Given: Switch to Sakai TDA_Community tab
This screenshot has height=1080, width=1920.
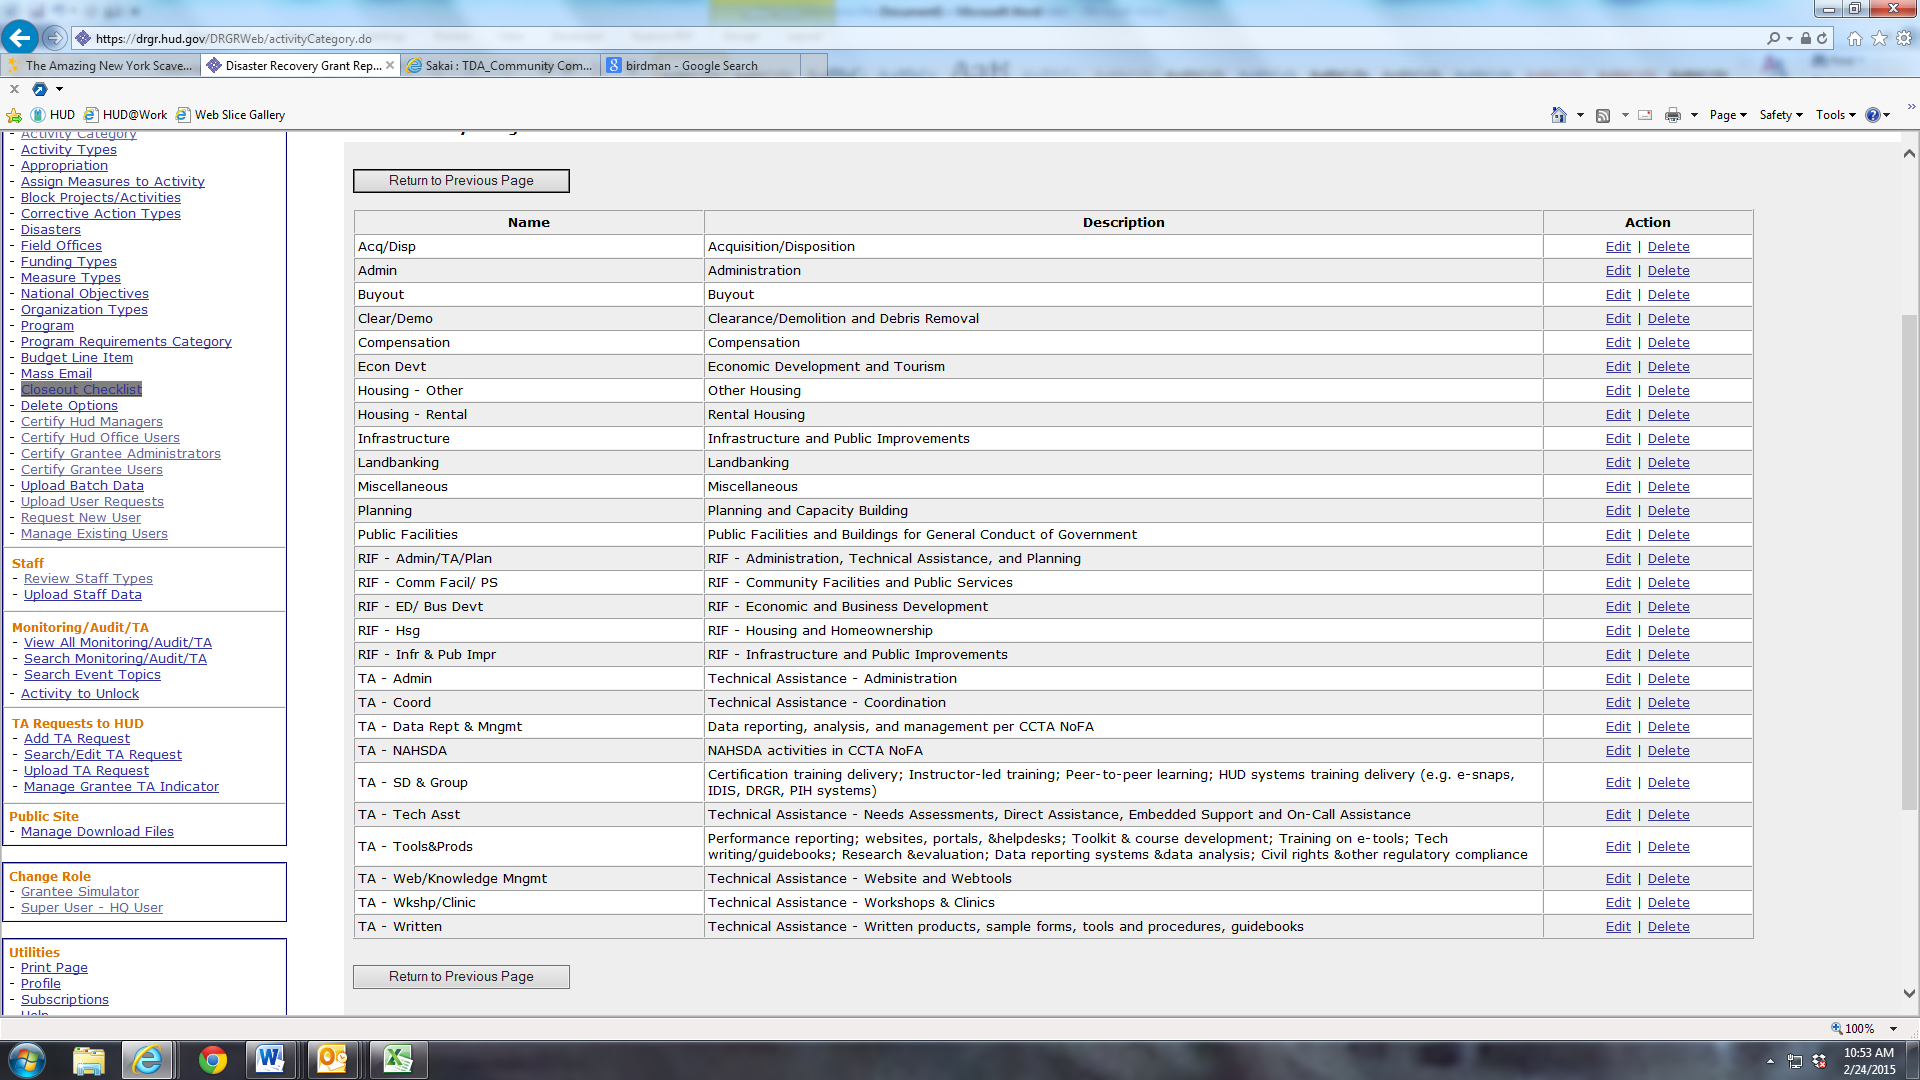Looking at the screenshot, I should (x=500, y=66).
